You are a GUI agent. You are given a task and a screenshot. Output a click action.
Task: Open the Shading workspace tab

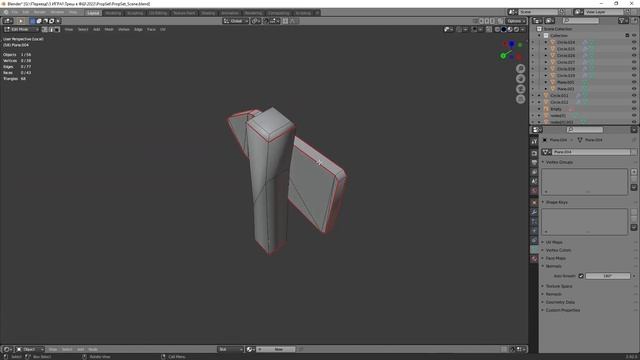coord(208,13)
